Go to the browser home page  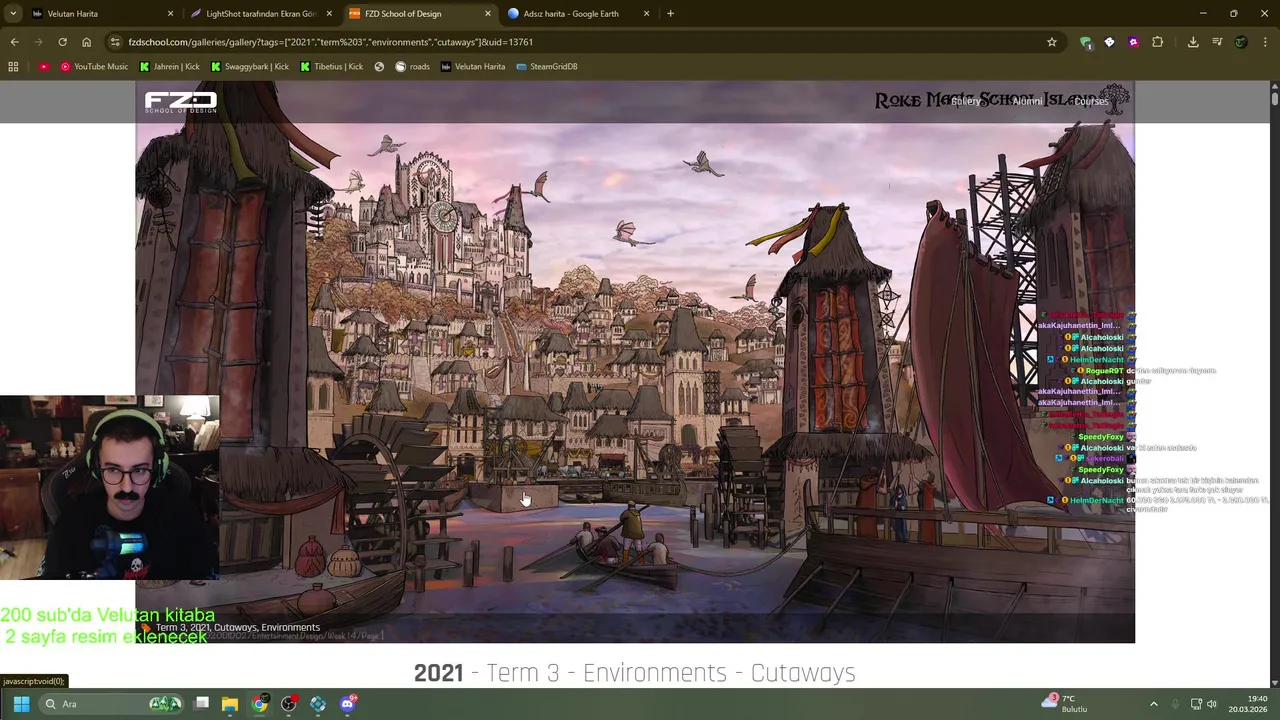click(86, 42)
